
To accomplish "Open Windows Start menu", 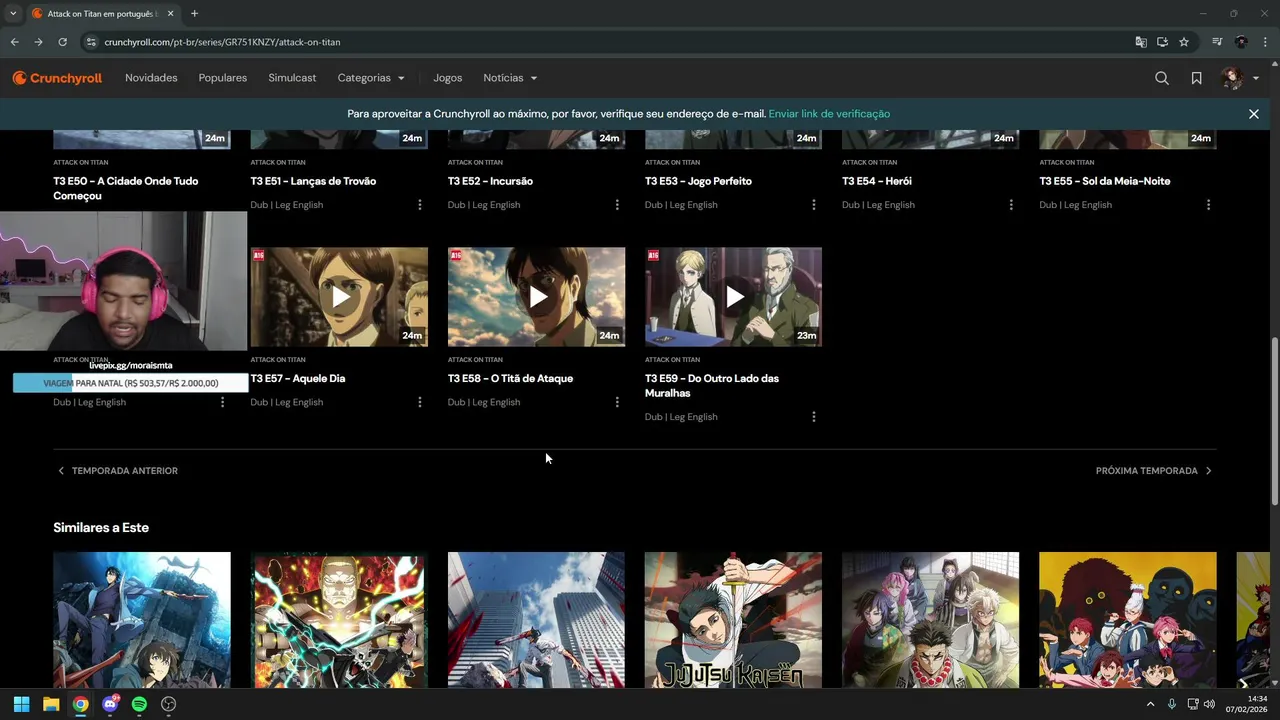I will click(21, 704).
